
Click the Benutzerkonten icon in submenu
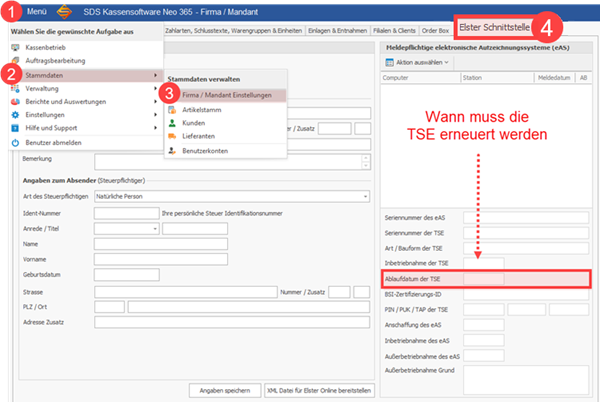[173, 150]
